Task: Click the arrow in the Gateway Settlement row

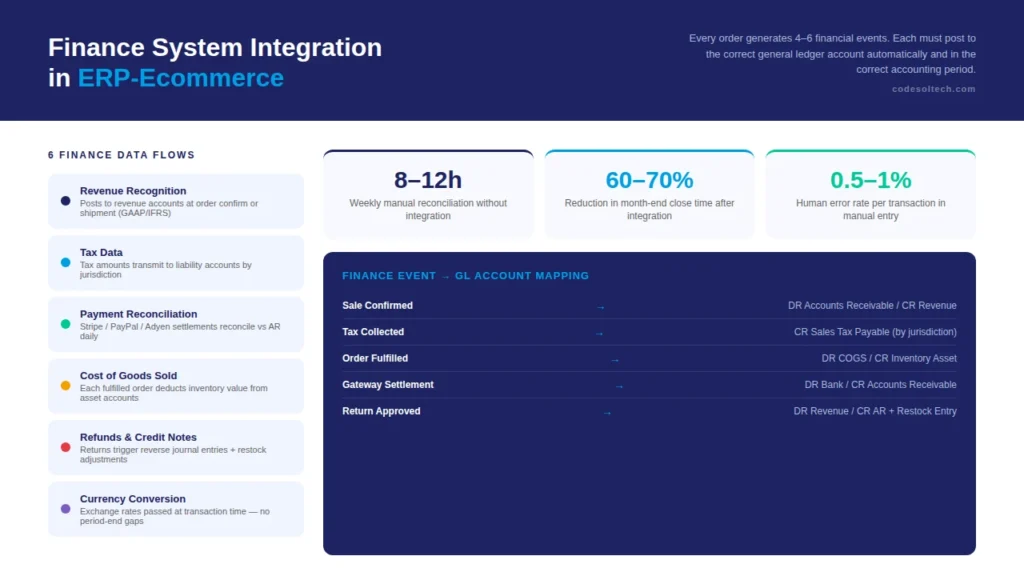Action: tap(619, 387)
